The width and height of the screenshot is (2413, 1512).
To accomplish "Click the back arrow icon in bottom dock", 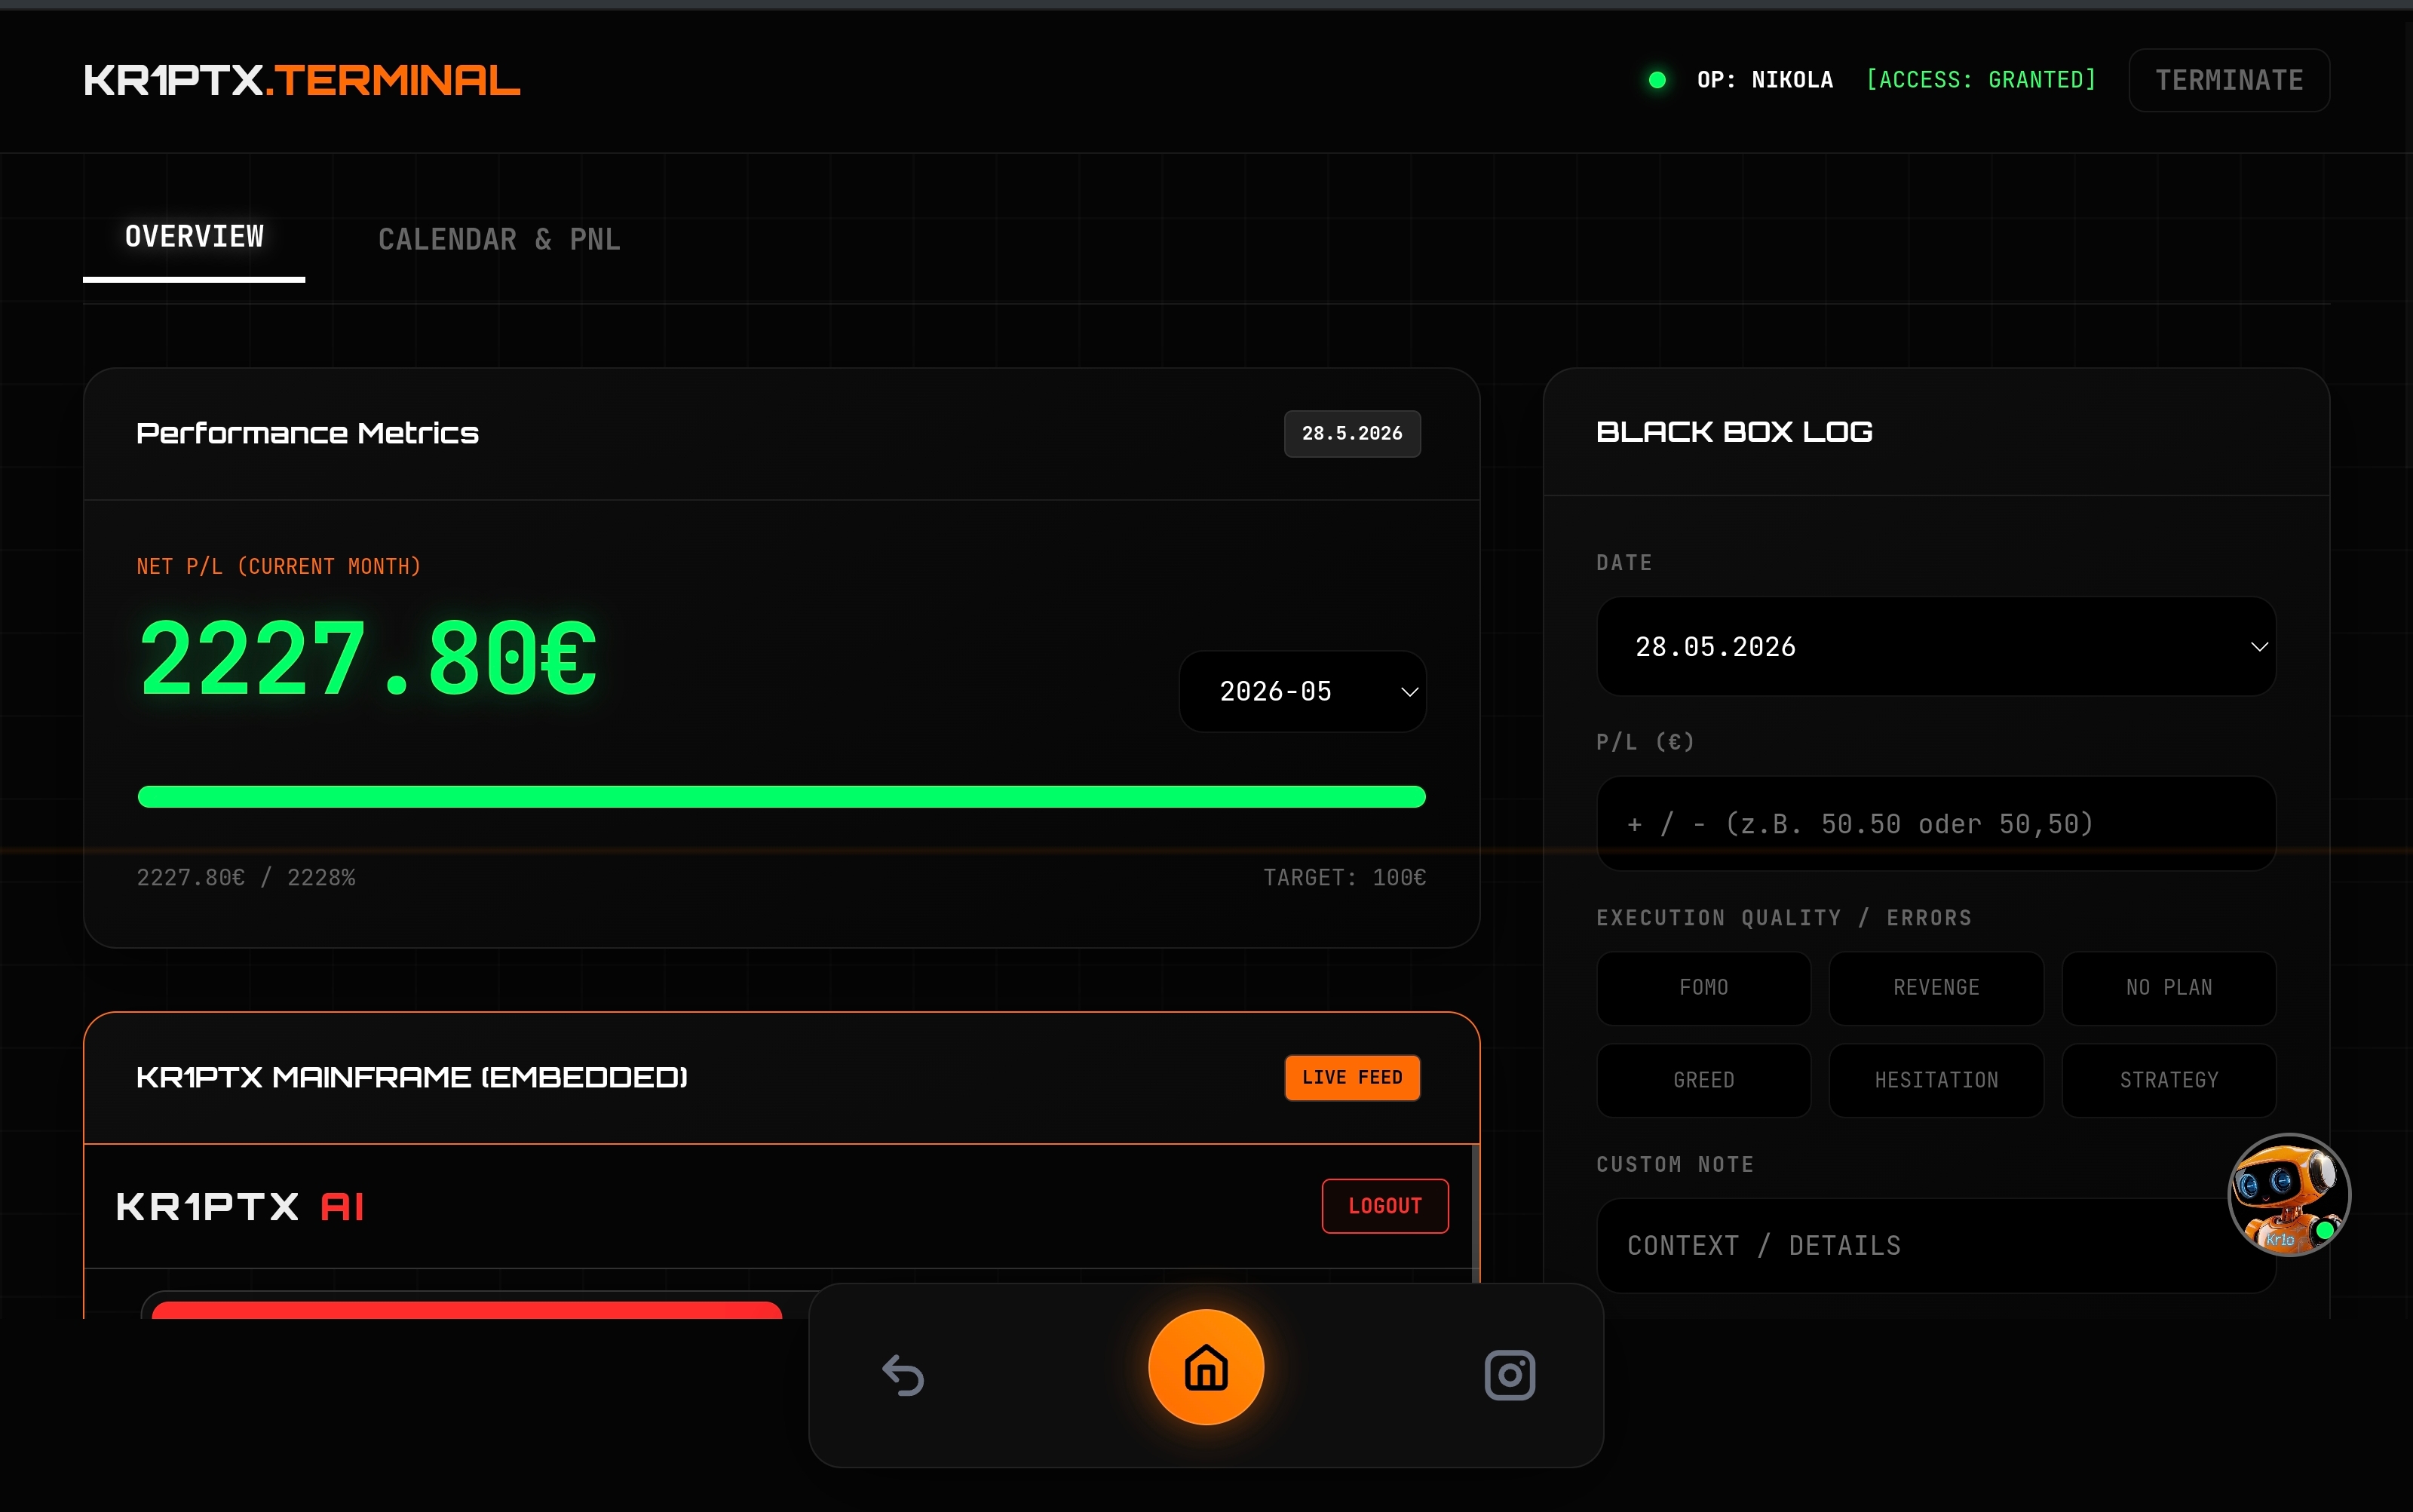I will [903, 1375].
